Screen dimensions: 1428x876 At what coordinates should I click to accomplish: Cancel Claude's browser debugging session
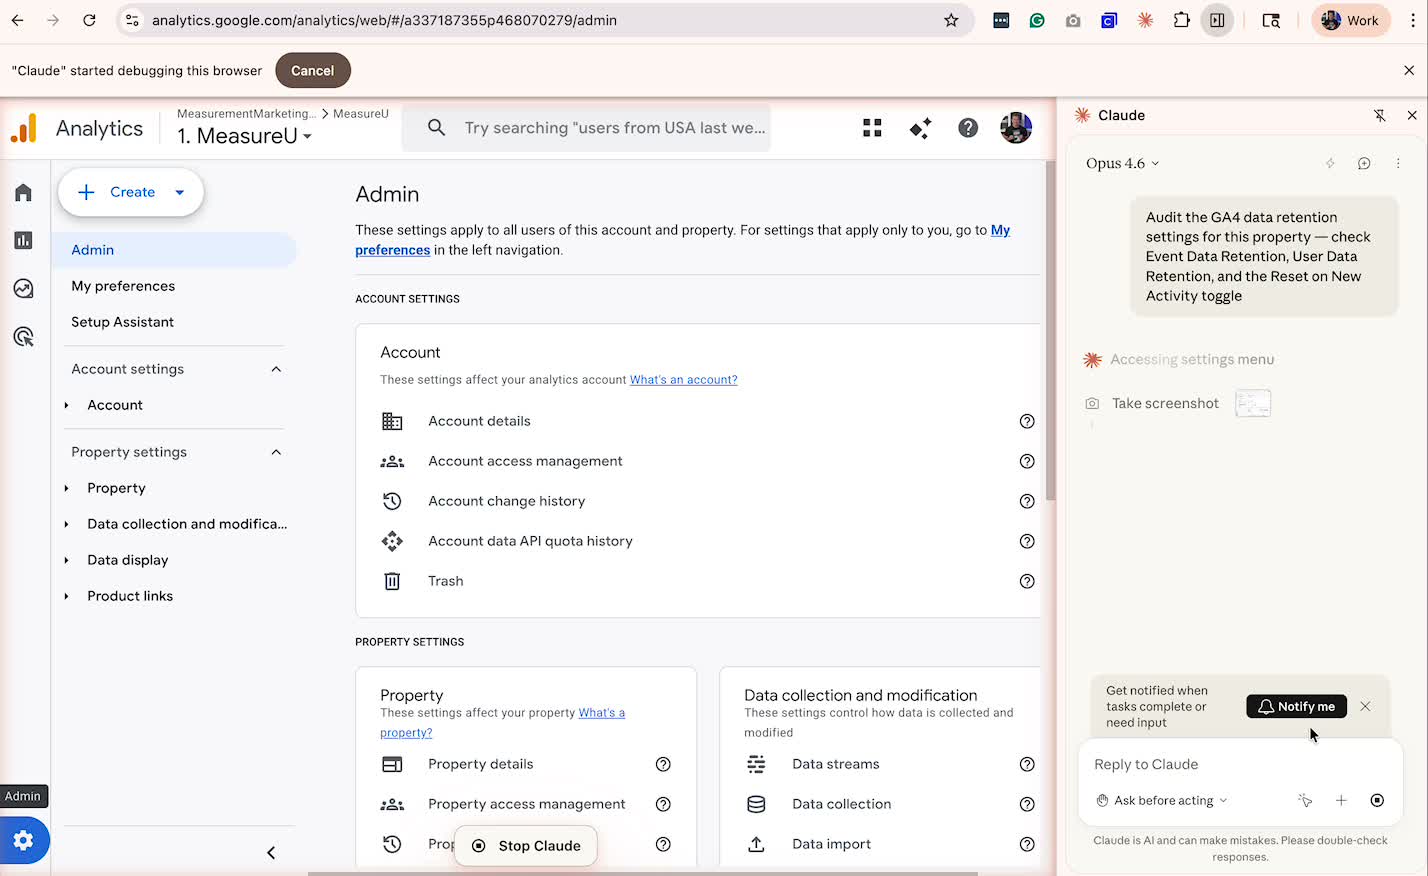[x=312, y=70]
